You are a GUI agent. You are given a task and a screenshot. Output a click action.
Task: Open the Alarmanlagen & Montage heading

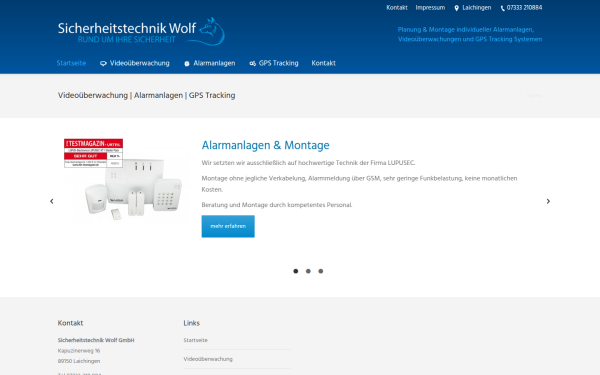coord(266,145)
